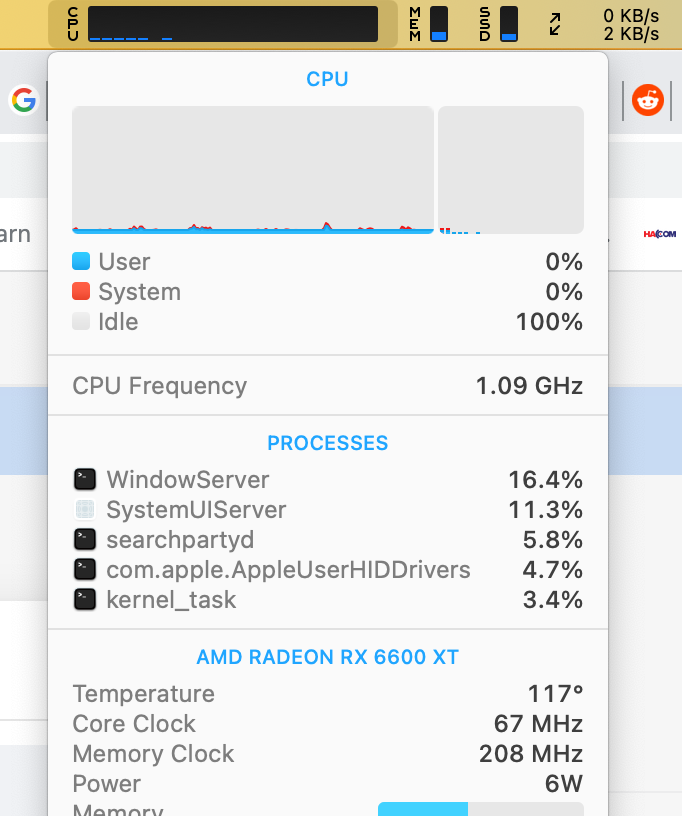This screenshot has width=682, height=816.
Task: Click the Google logo icon
Action: point(23,100)
